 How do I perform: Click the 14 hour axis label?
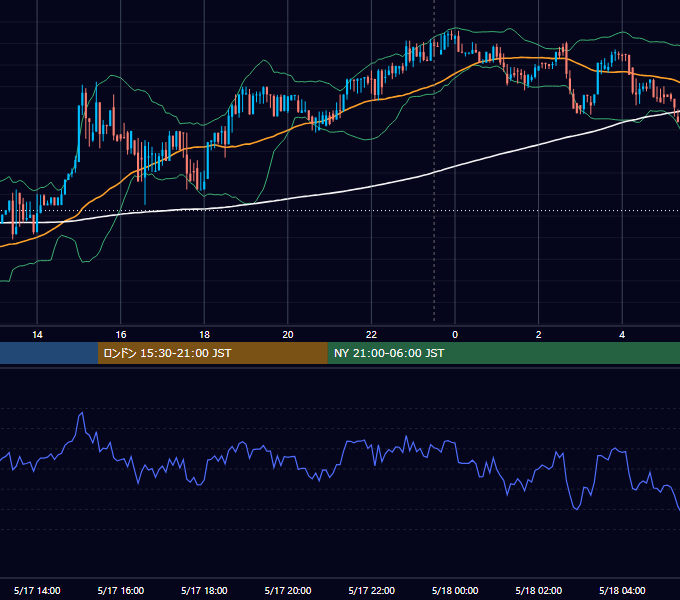click(x=37, y=335)
